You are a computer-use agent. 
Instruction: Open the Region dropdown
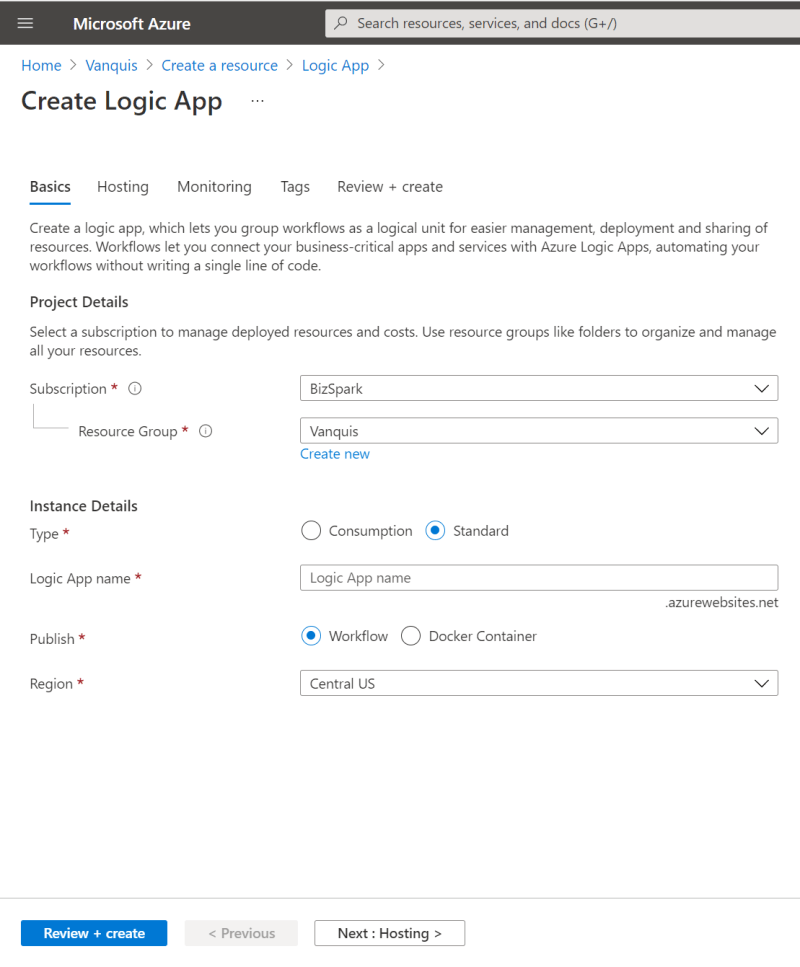coord(538,683)
